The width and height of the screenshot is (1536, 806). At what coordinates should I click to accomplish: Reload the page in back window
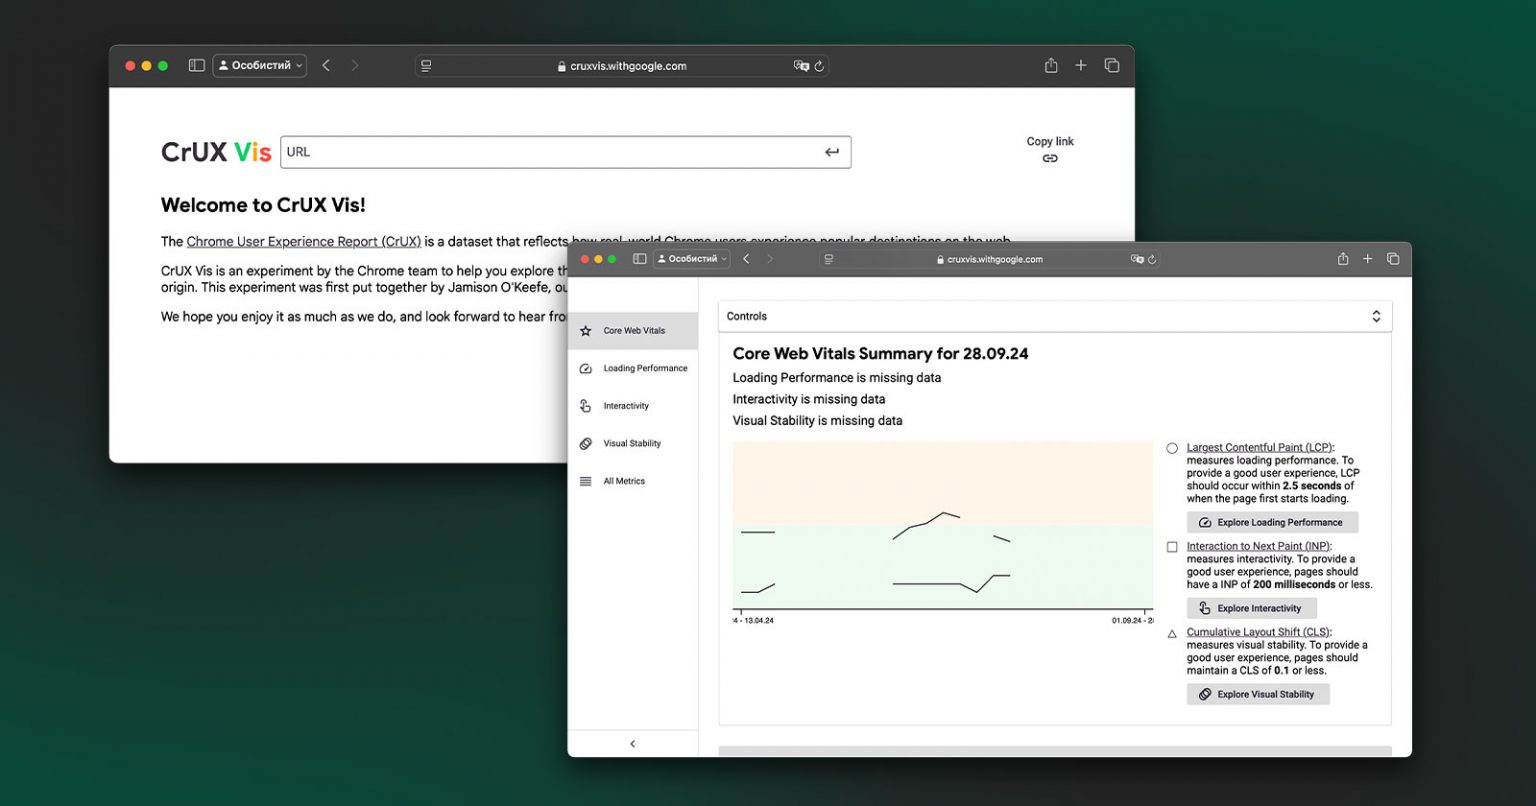(x=819, y=66)
